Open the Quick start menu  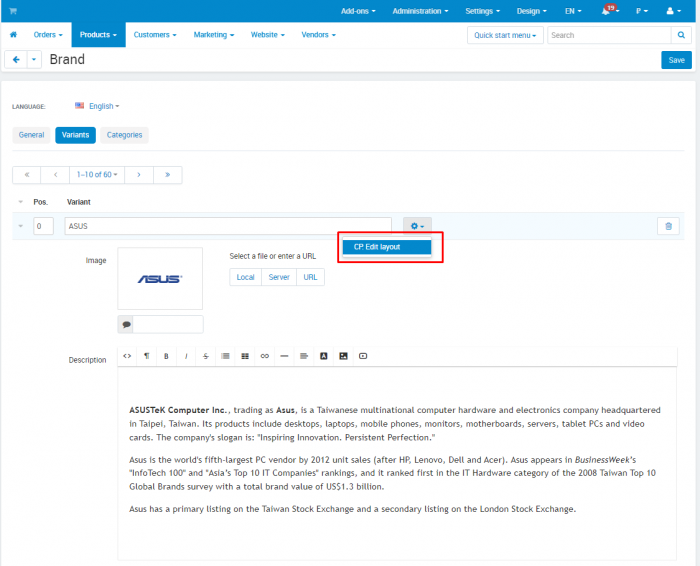point(505,35)
